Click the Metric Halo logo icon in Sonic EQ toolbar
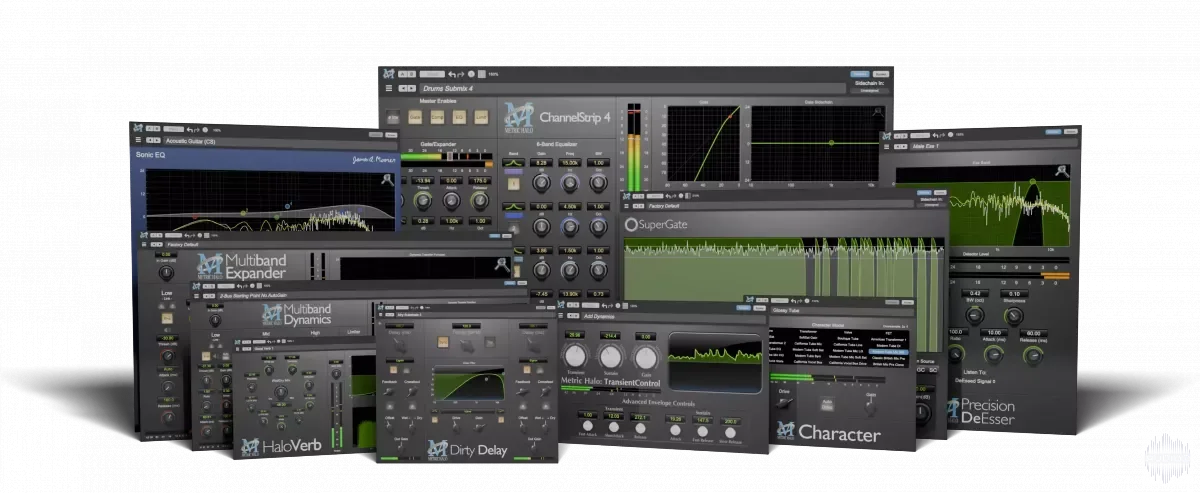 (138, 128)
